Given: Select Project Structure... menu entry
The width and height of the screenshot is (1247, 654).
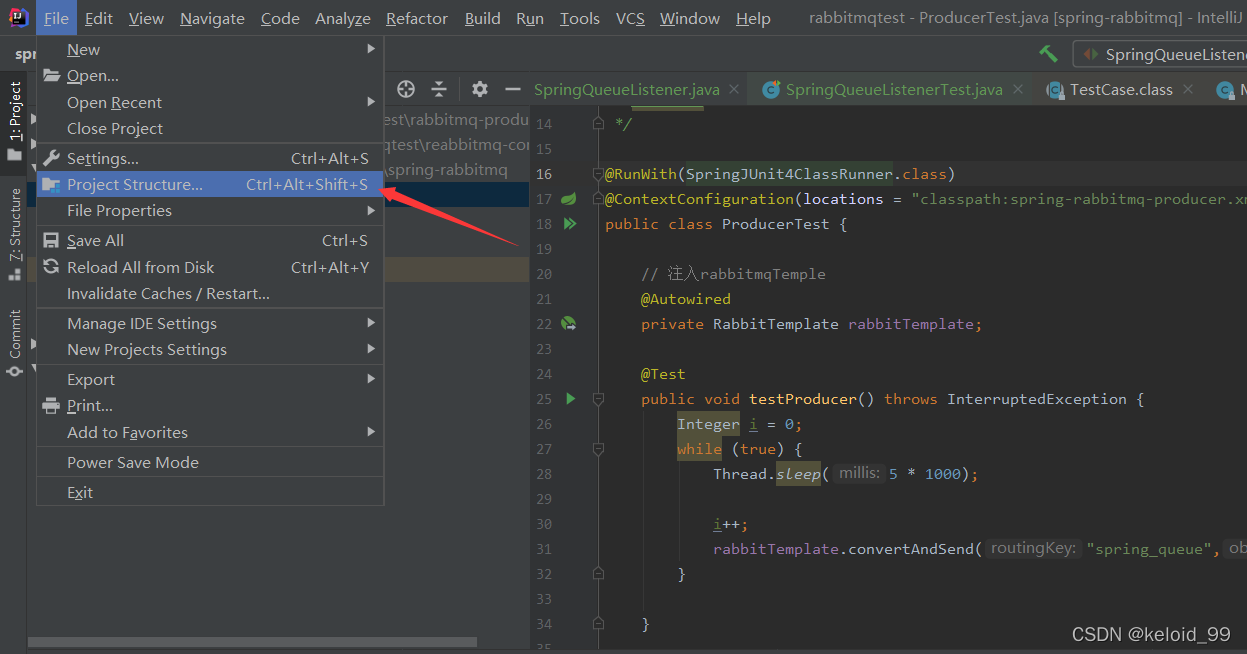Looking at the screenshot, I should click(210, 184).
